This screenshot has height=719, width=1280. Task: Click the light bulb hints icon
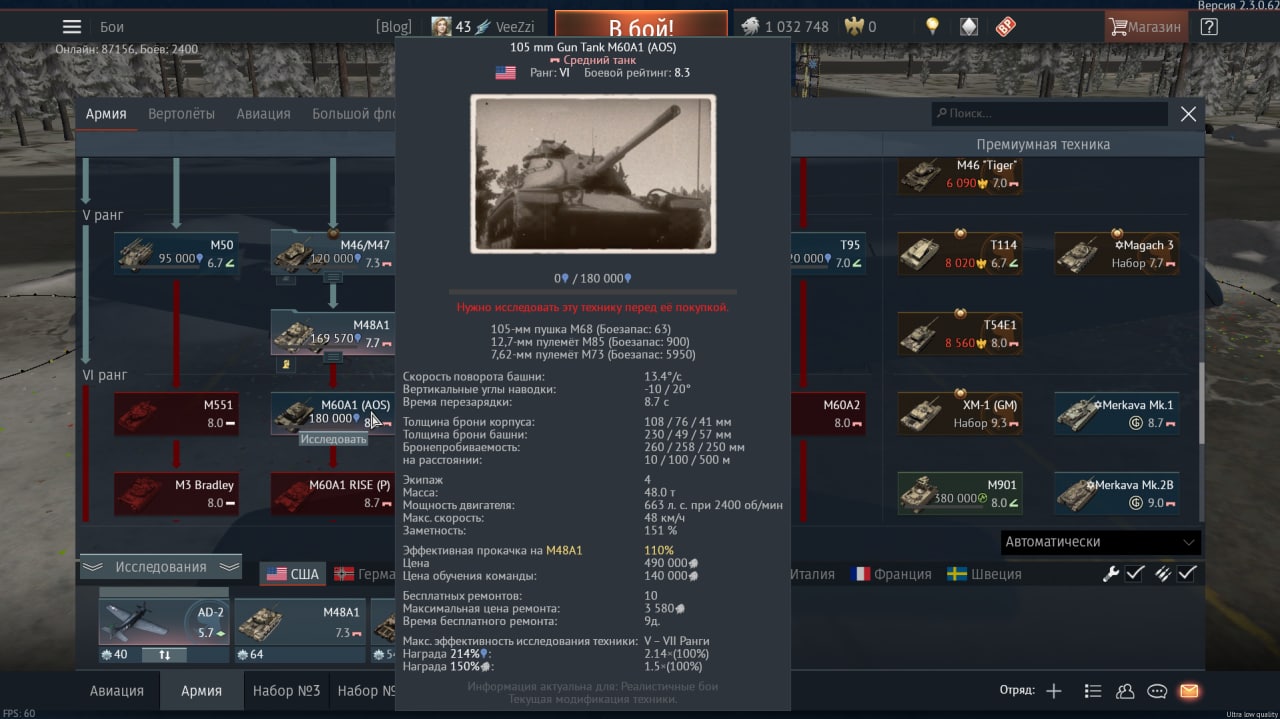coord(932,27)
